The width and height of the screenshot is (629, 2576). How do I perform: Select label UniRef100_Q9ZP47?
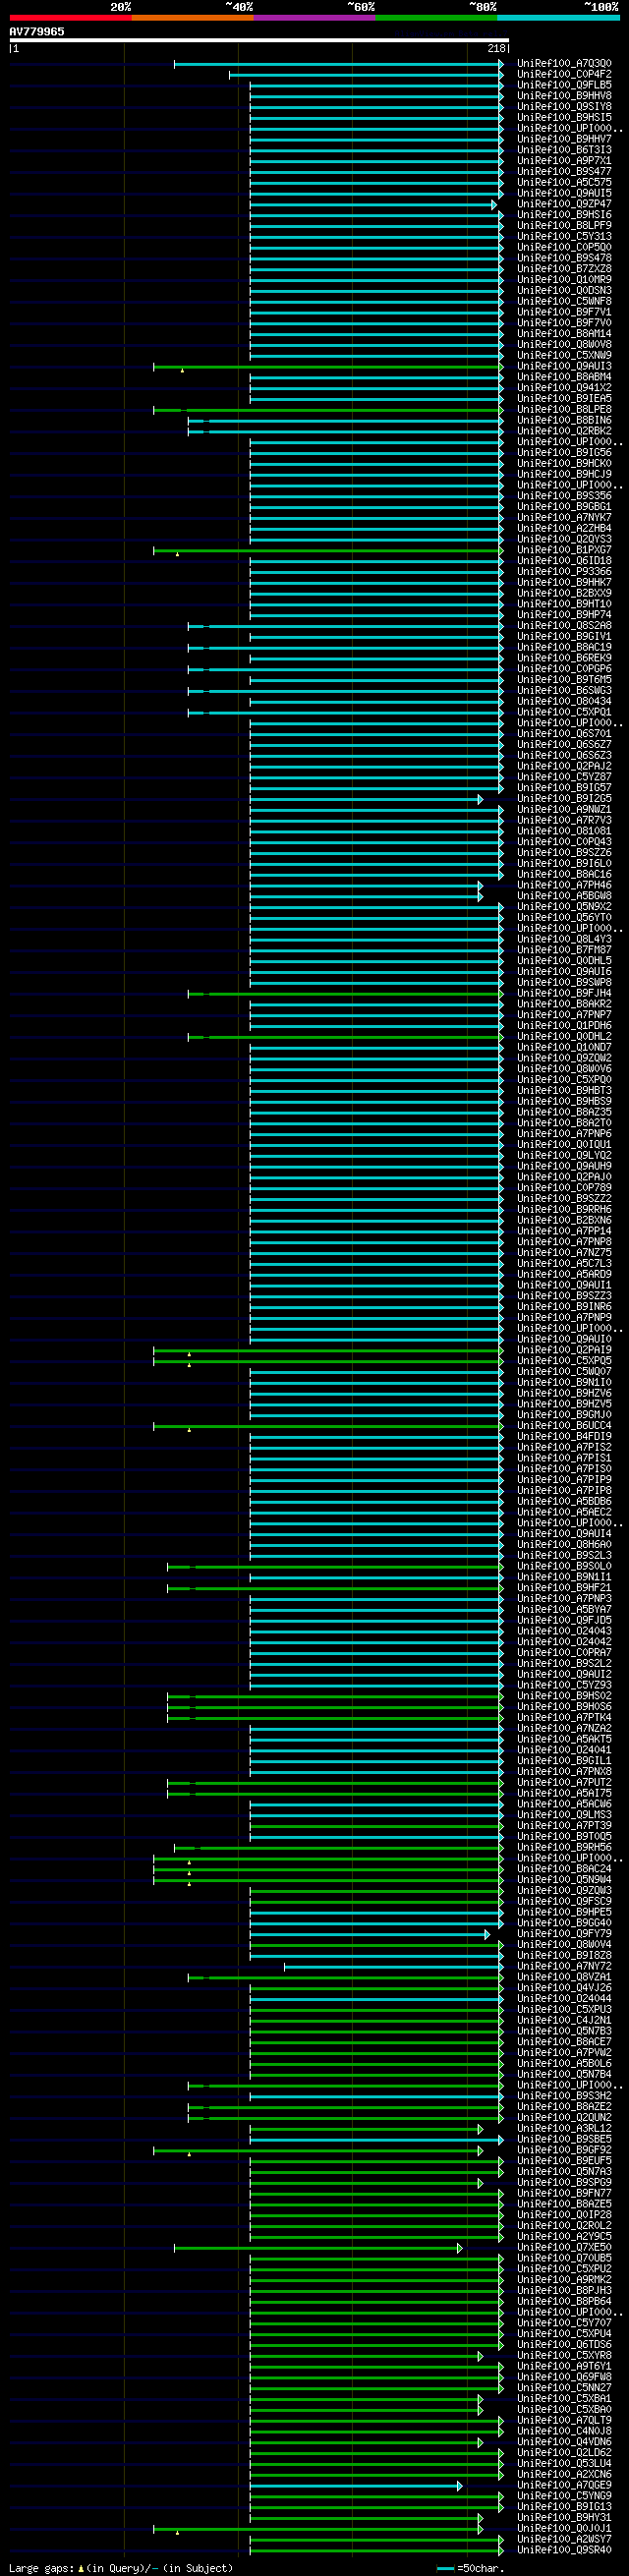(564, 204)
